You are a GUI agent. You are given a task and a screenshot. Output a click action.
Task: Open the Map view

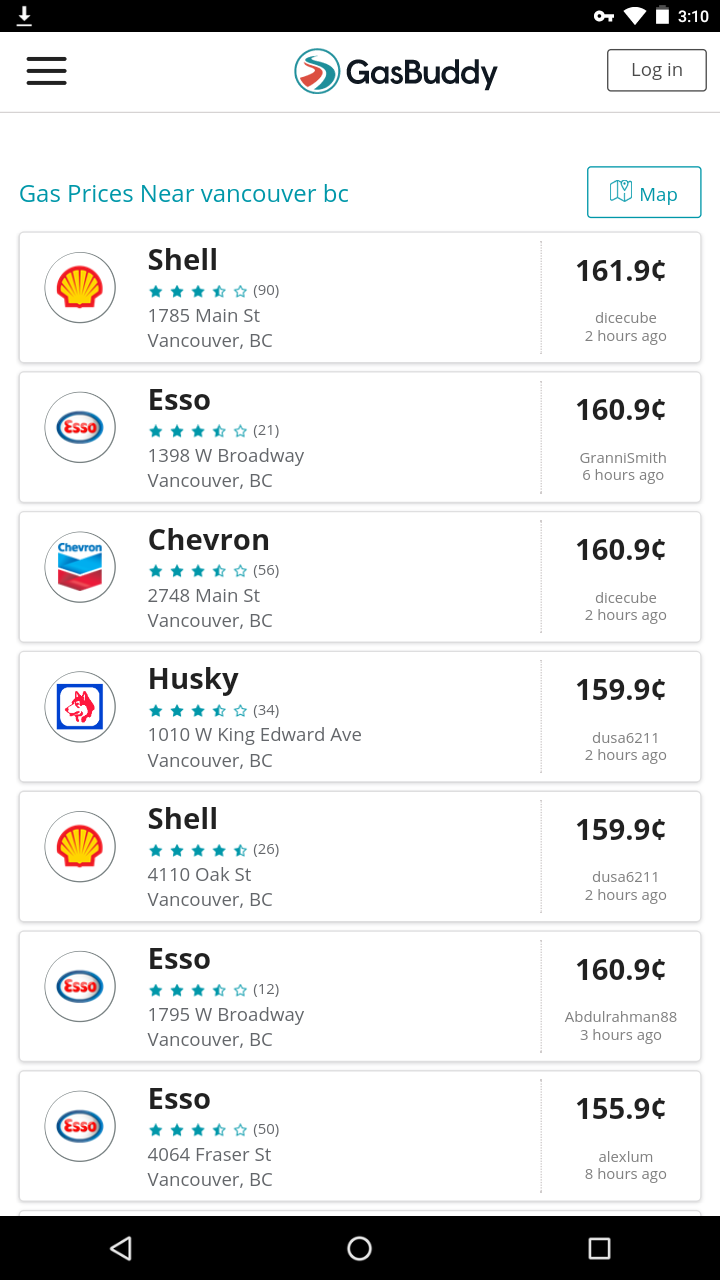[x=644, y=193]
